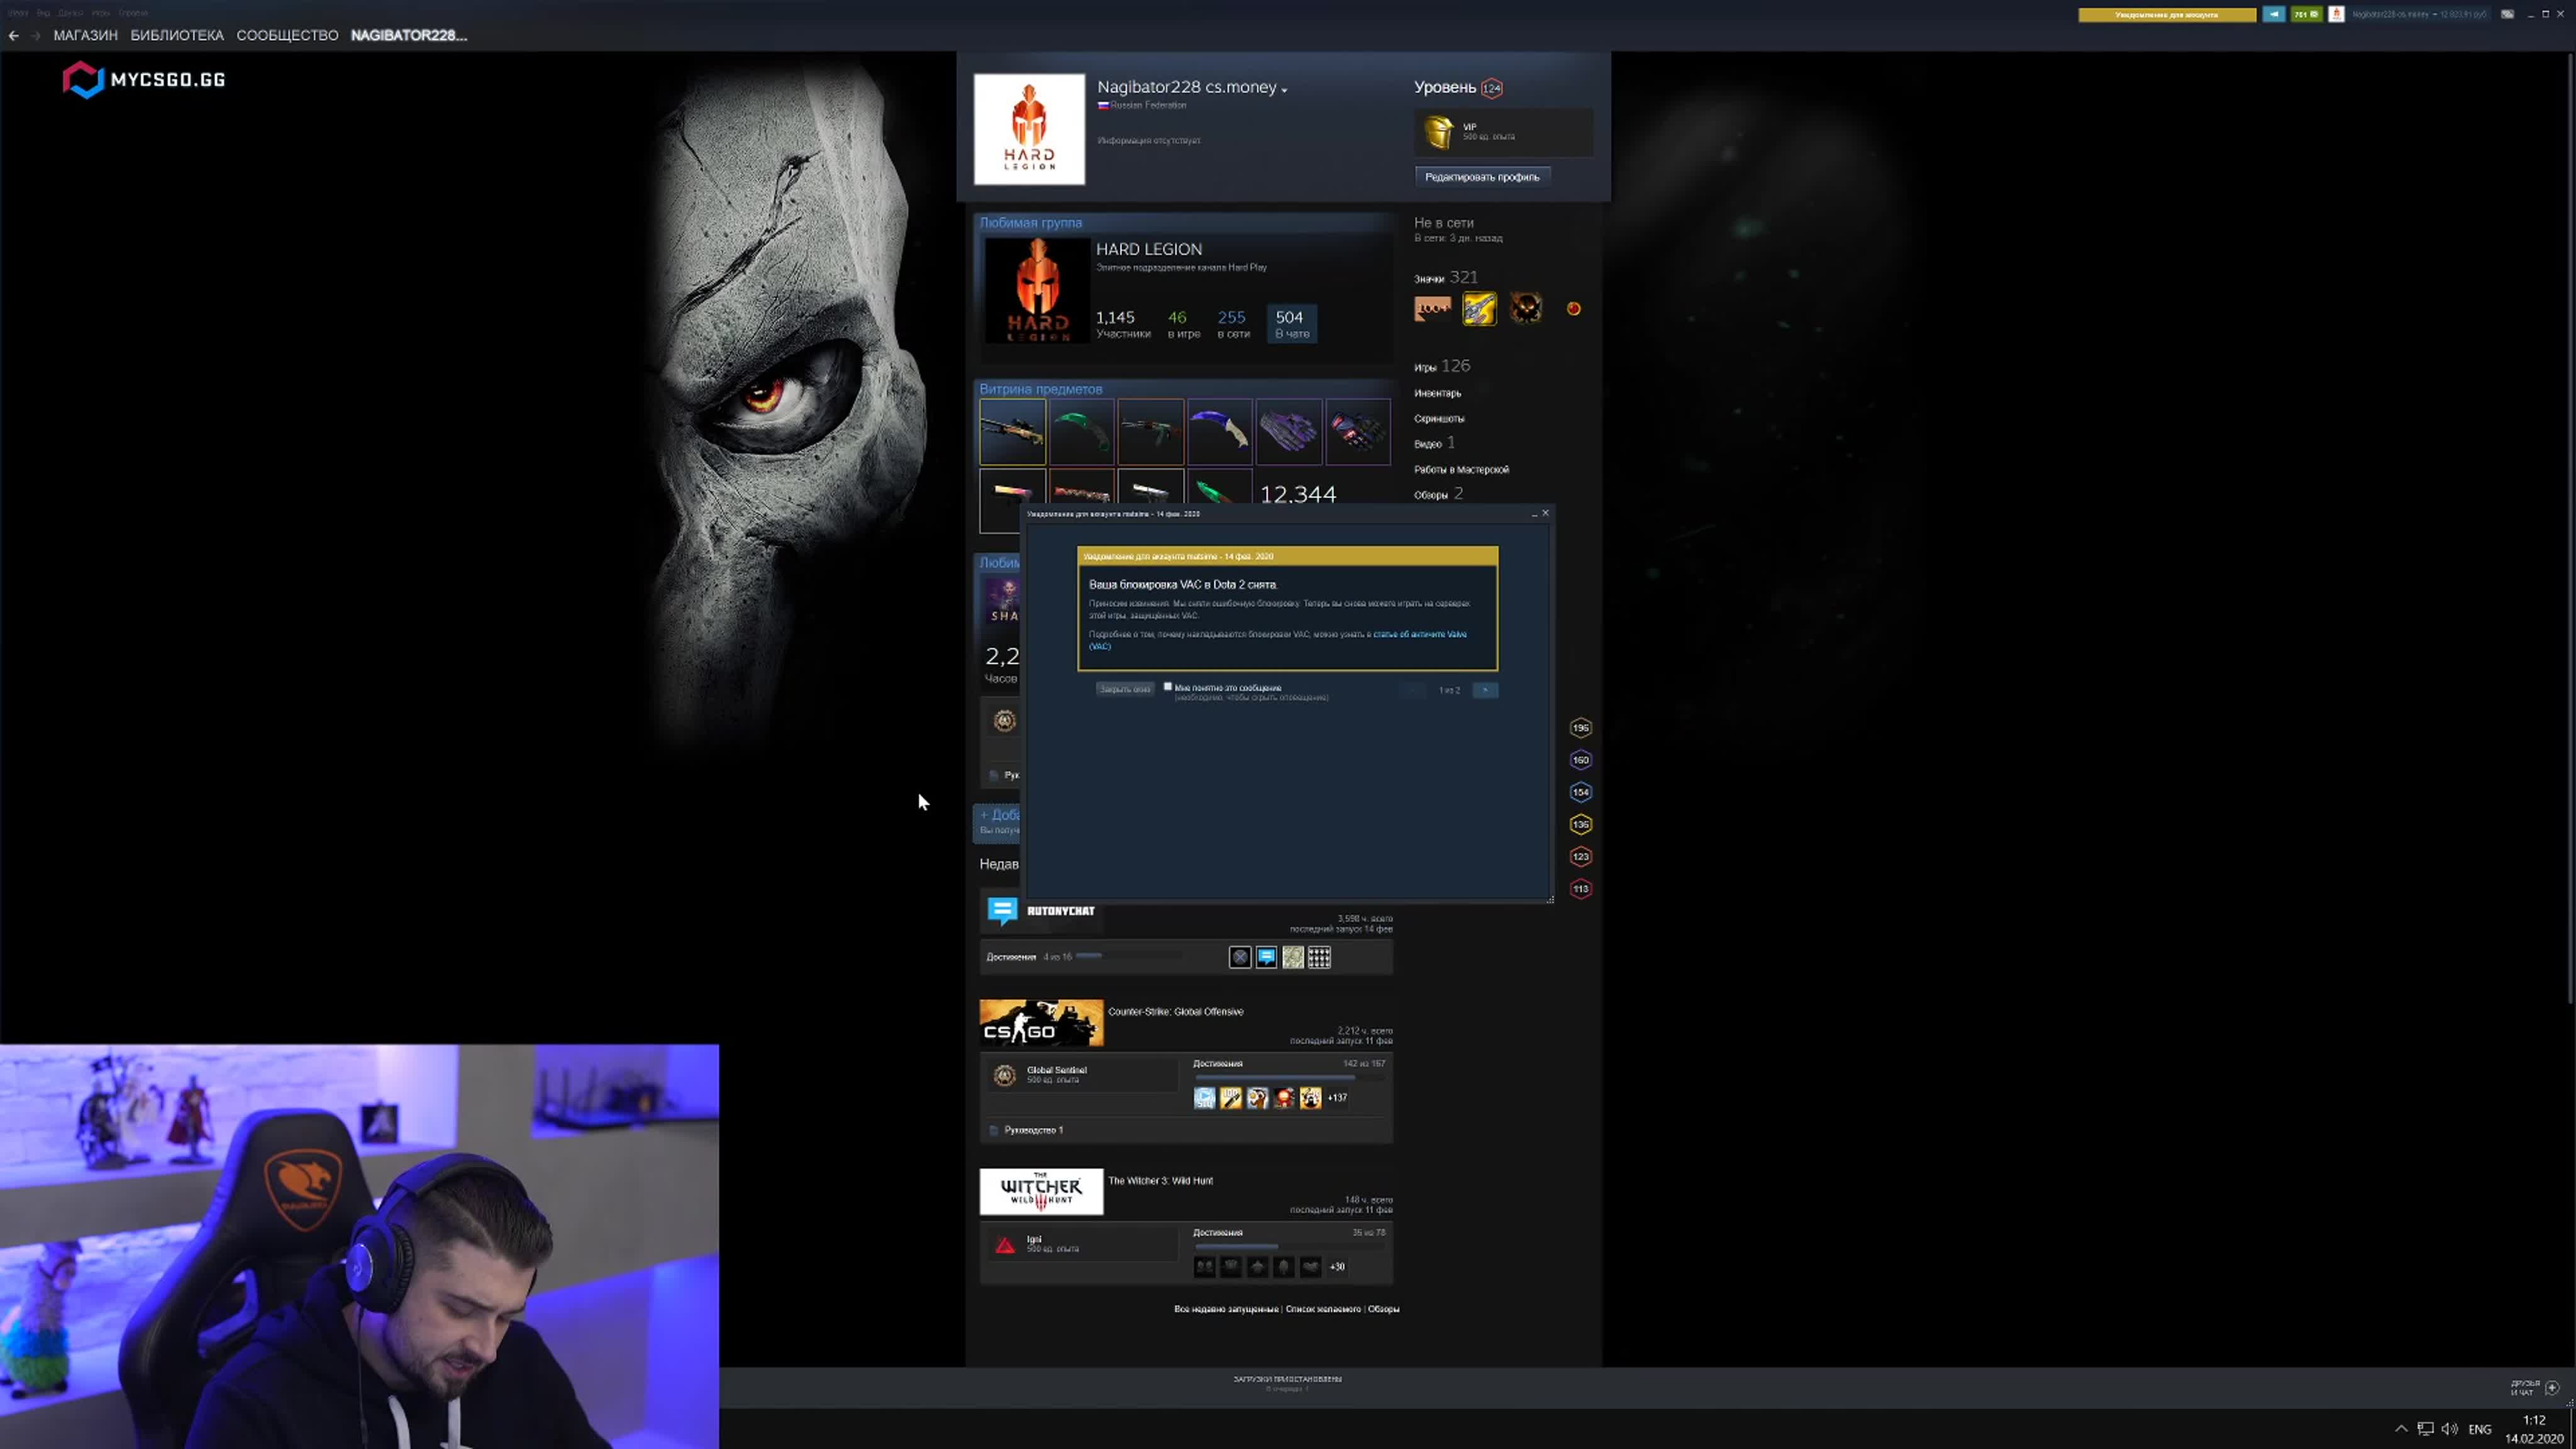Open friend level badge 113
The image size is (2576, 1449).
pyautogui.click(x=1580, y=889)
